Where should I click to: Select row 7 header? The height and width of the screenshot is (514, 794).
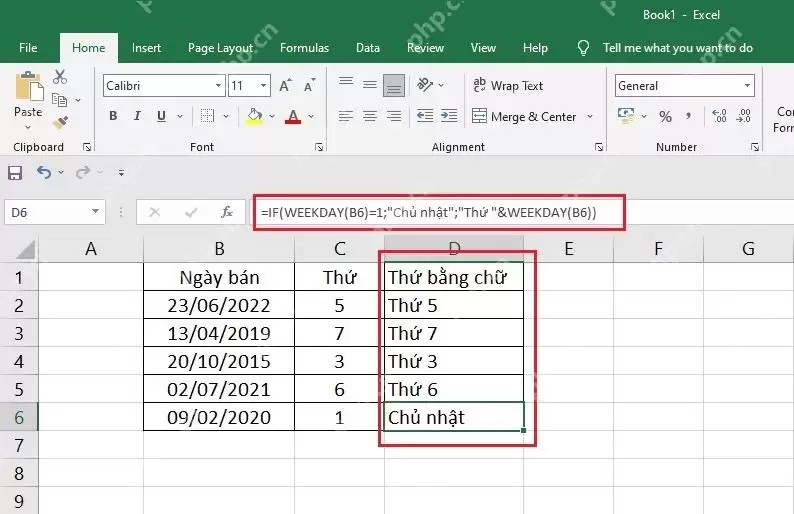[19, 445]
